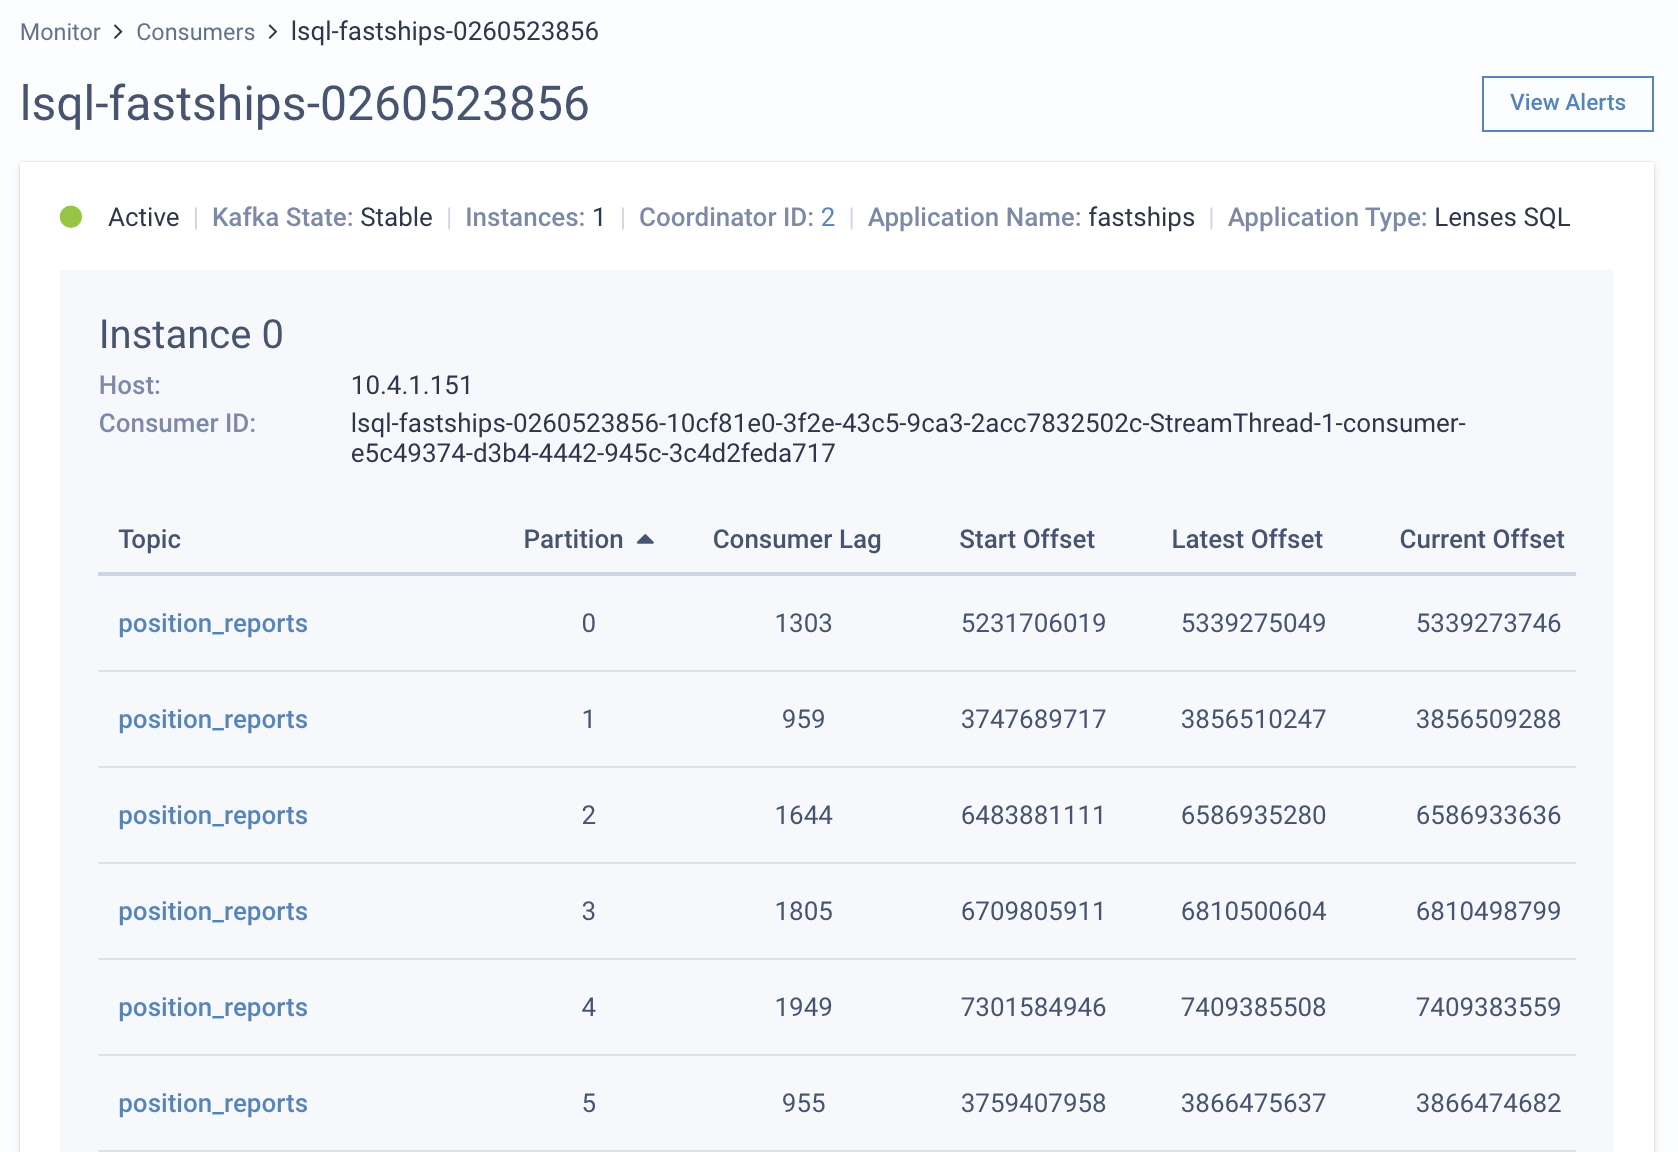
Task: Click current offset 7409383559
Action: (x=1488, y=1007)
